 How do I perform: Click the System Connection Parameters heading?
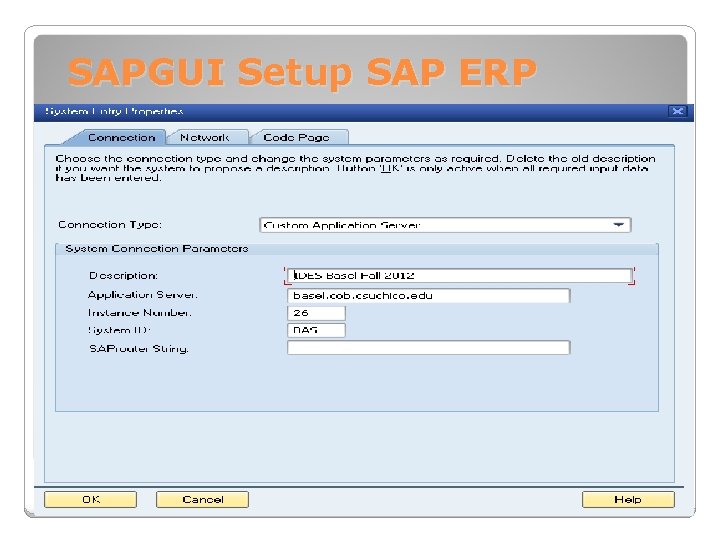point(157,248)
